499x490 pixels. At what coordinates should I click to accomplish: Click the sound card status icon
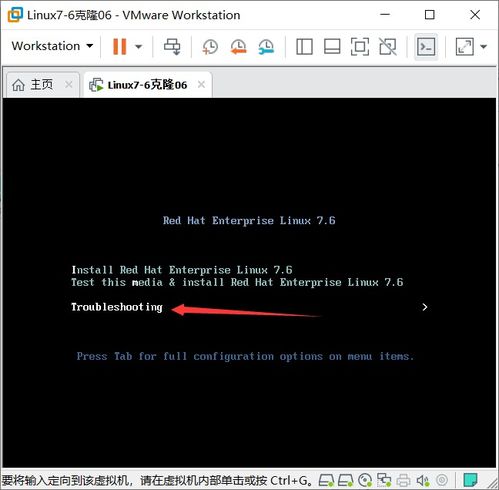tap(423, 480)
